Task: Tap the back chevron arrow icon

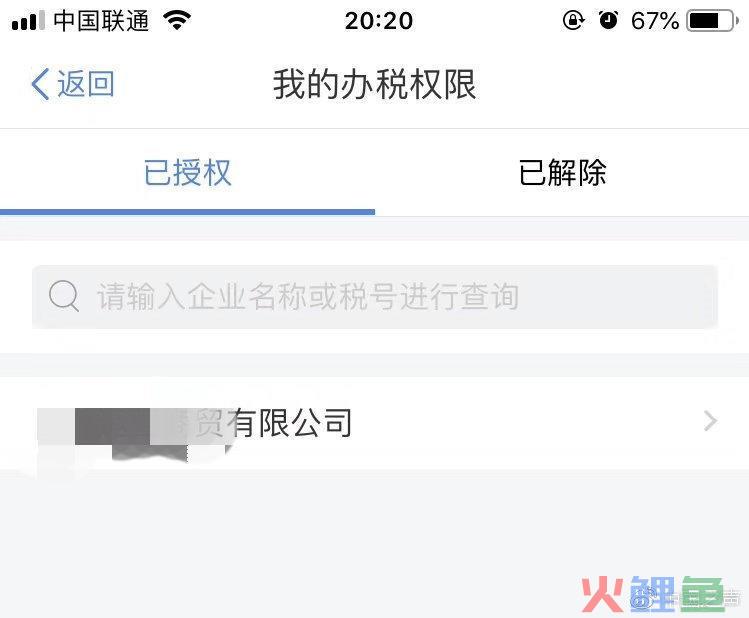Action: point(40,84)
